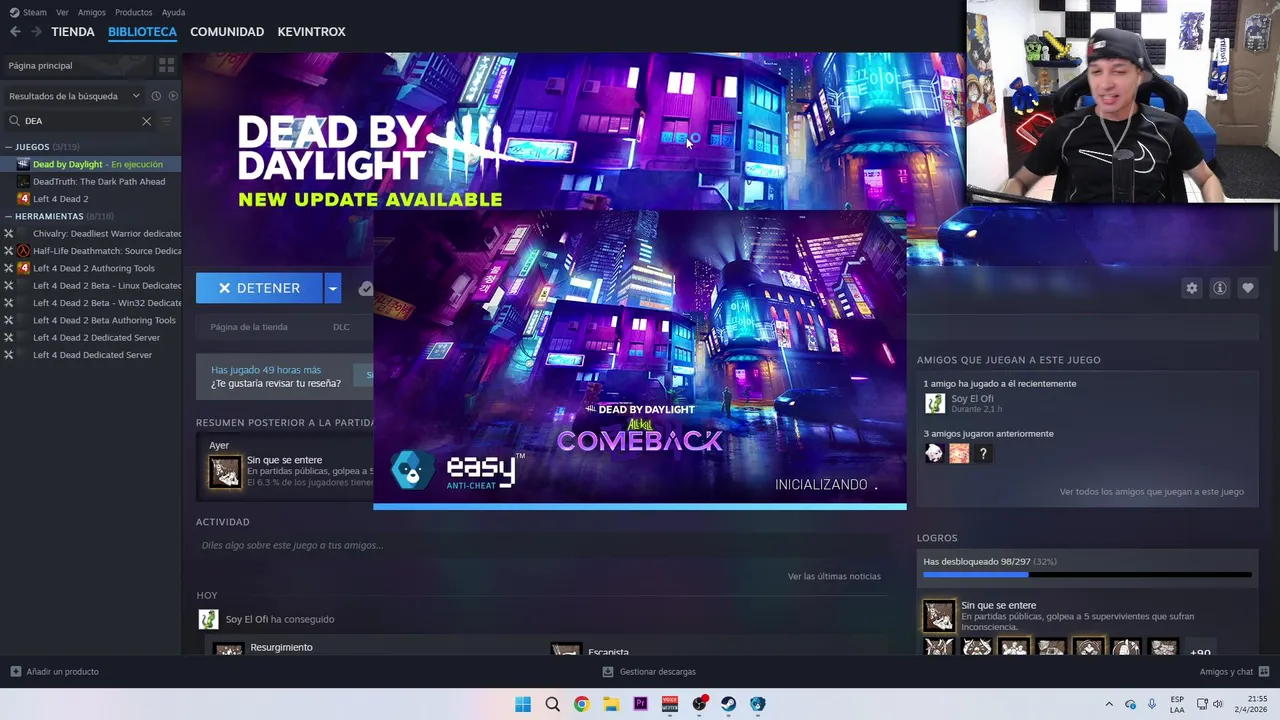Open the dropdown arrow beside DETENER
1280x720 pixels.
(332, 288)
